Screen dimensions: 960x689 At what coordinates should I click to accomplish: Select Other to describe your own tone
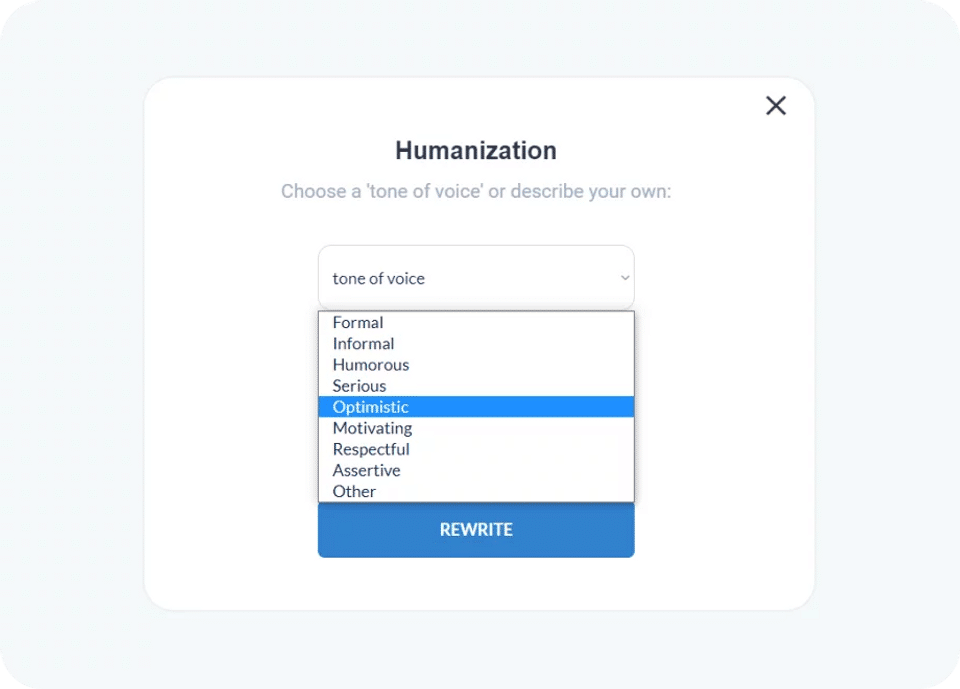354,491
